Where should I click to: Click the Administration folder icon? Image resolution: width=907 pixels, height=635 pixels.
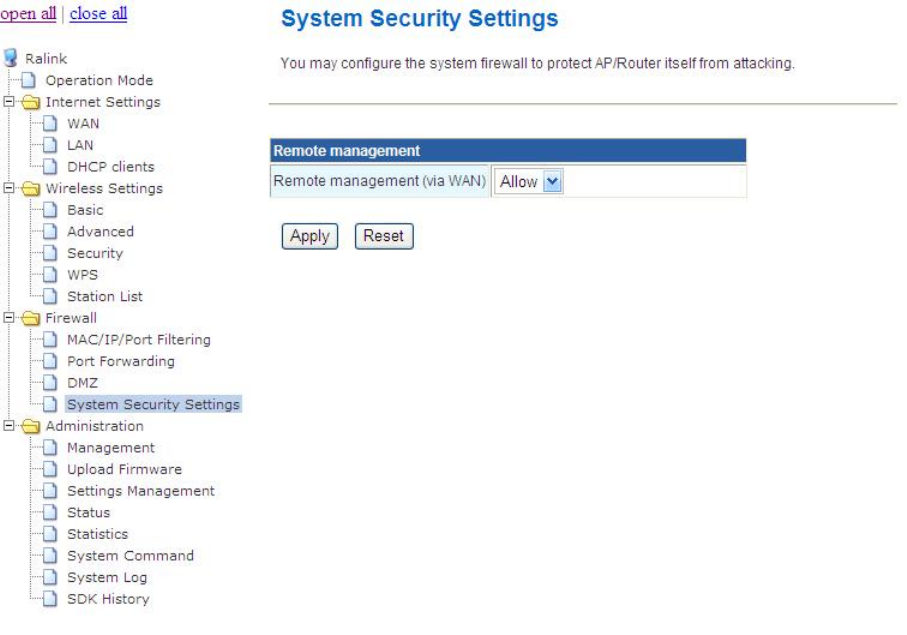pos(33,426)
